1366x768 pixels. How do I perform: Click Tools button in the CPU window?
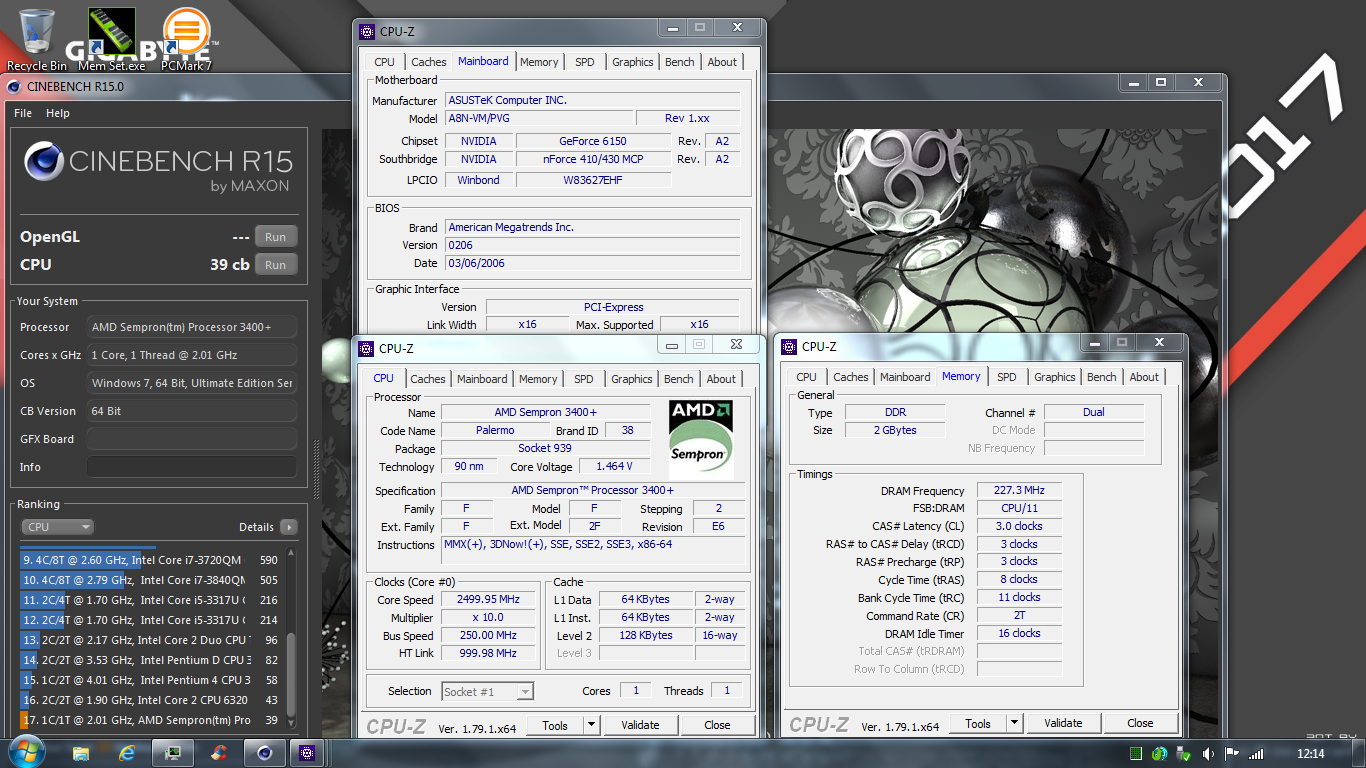[555, 725]
